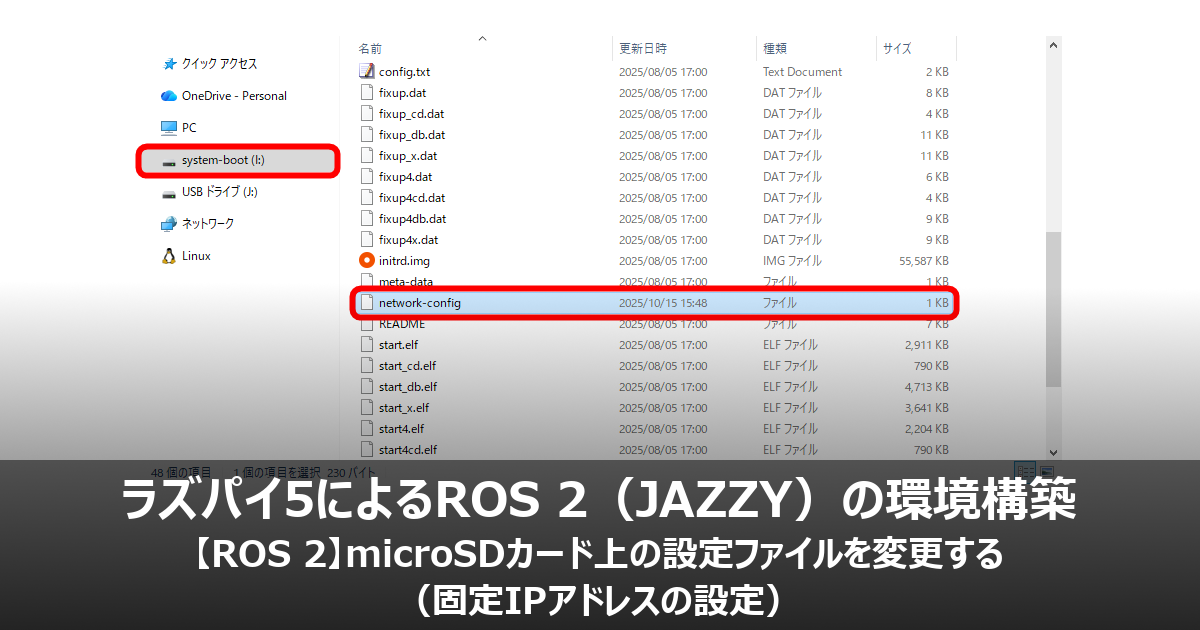Select the start4.elf file

point(402,429)
